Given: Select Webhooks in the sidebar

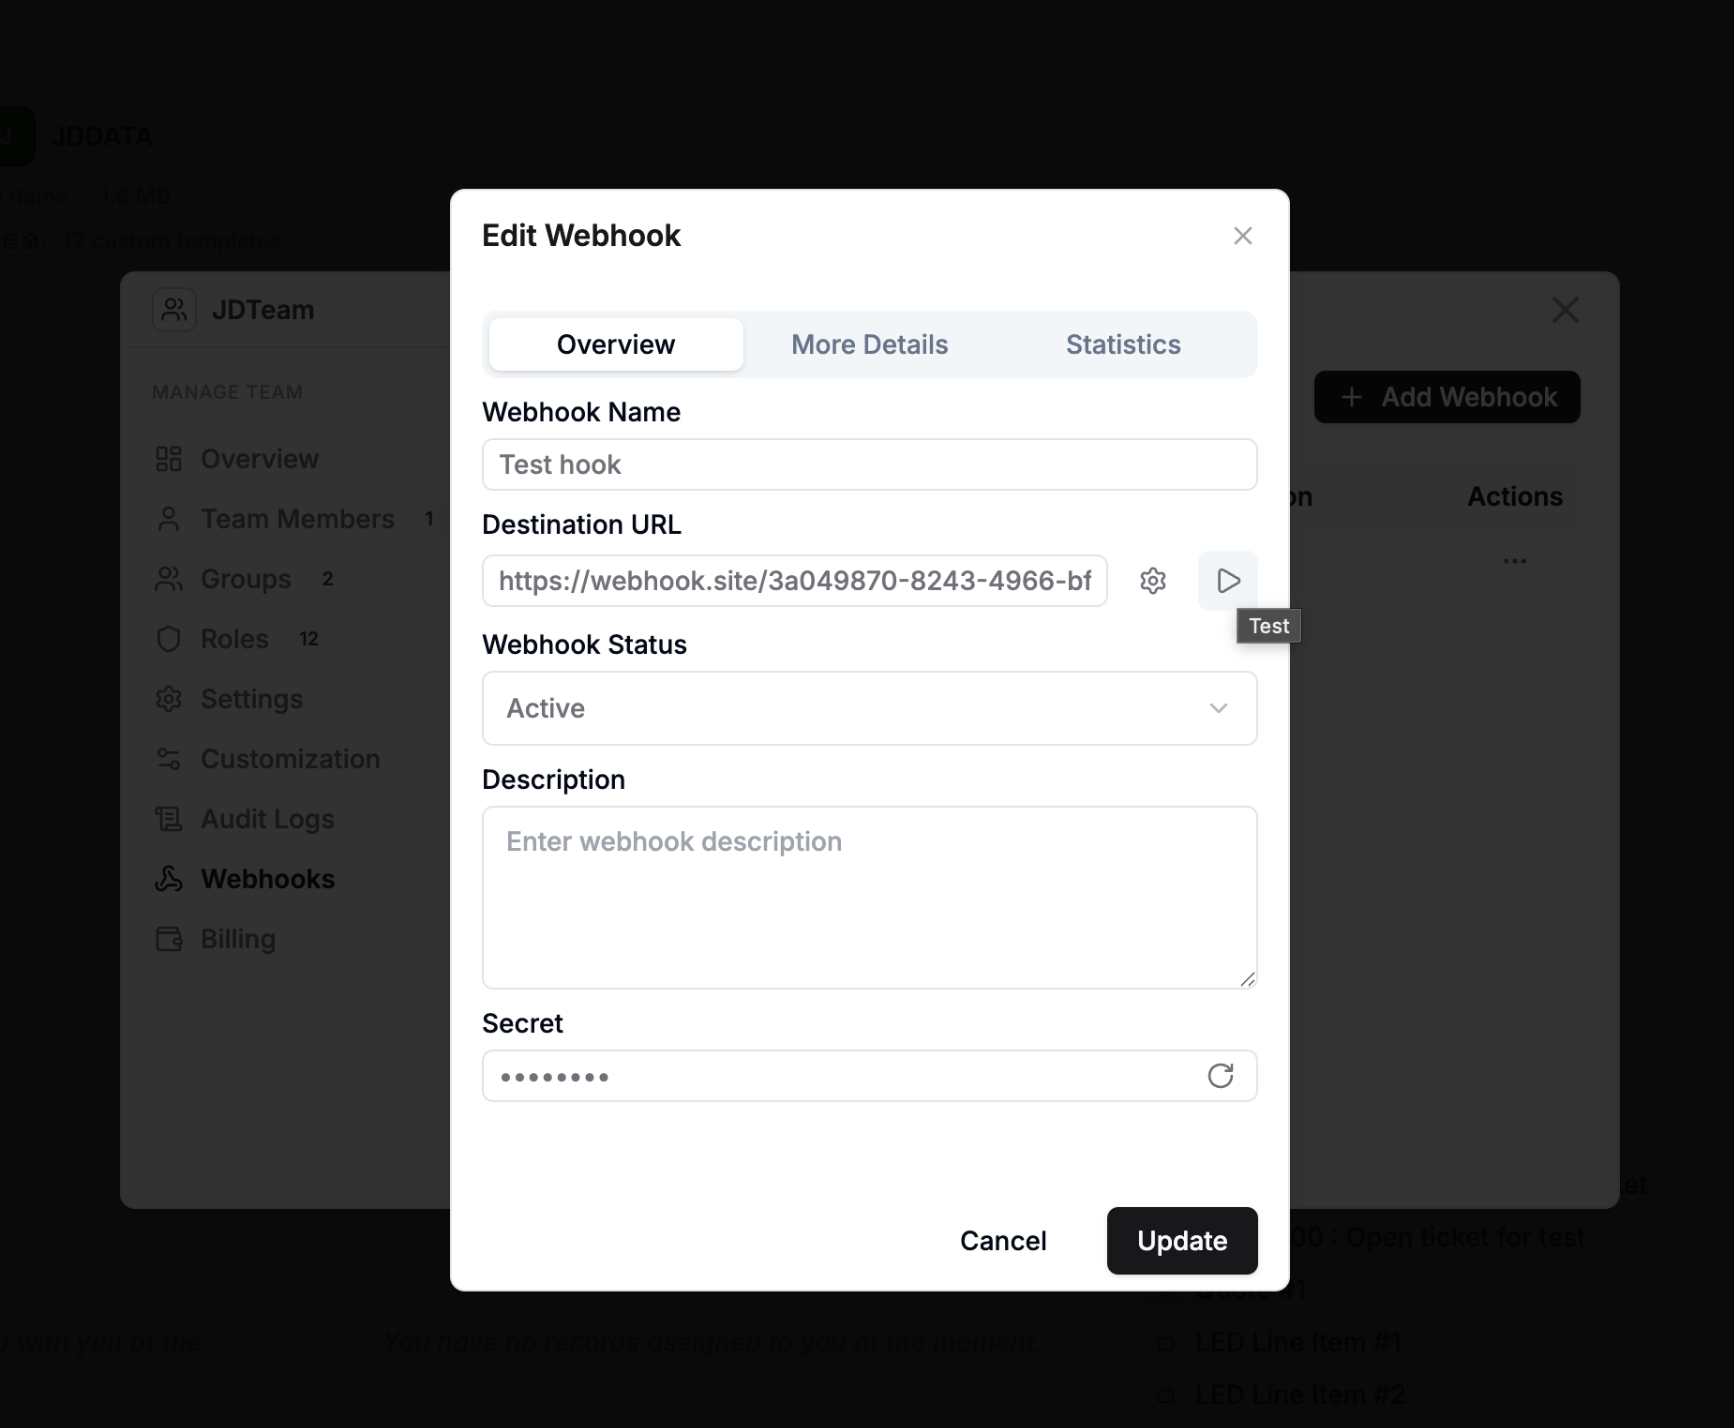Looking at the screenshot, I should tap(268, 879).
